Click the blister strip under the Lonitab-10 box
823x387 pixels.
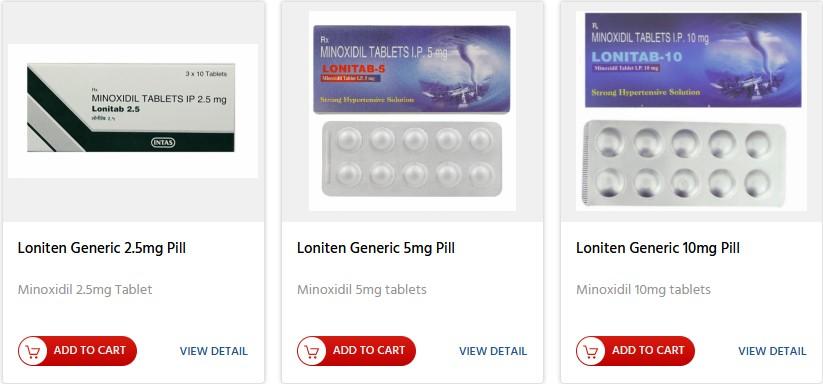click(684, 163)
